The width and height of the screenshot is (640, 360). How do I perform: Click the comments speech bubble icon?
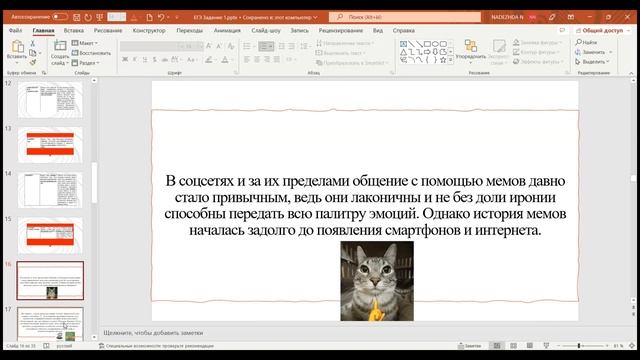pyautogui.click(x=562, y=31)
